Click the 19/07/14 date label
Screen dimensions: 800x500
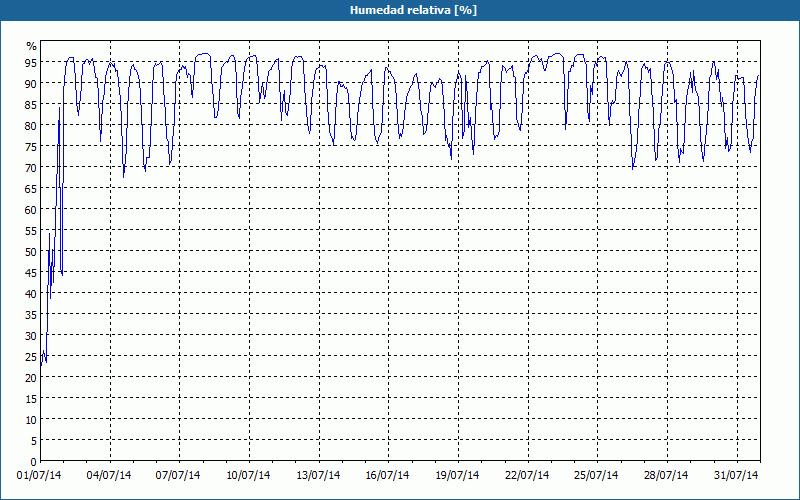tap(457, 476)
